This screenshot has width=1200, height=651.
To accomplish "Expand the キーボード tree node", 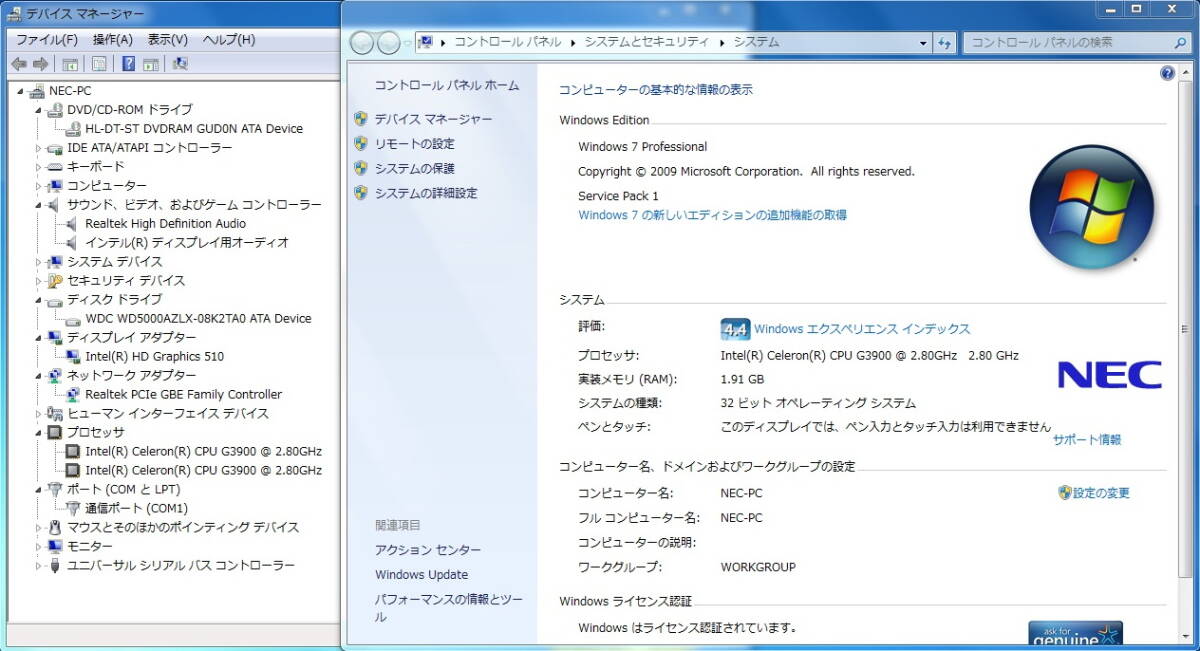I will point(39,167).
